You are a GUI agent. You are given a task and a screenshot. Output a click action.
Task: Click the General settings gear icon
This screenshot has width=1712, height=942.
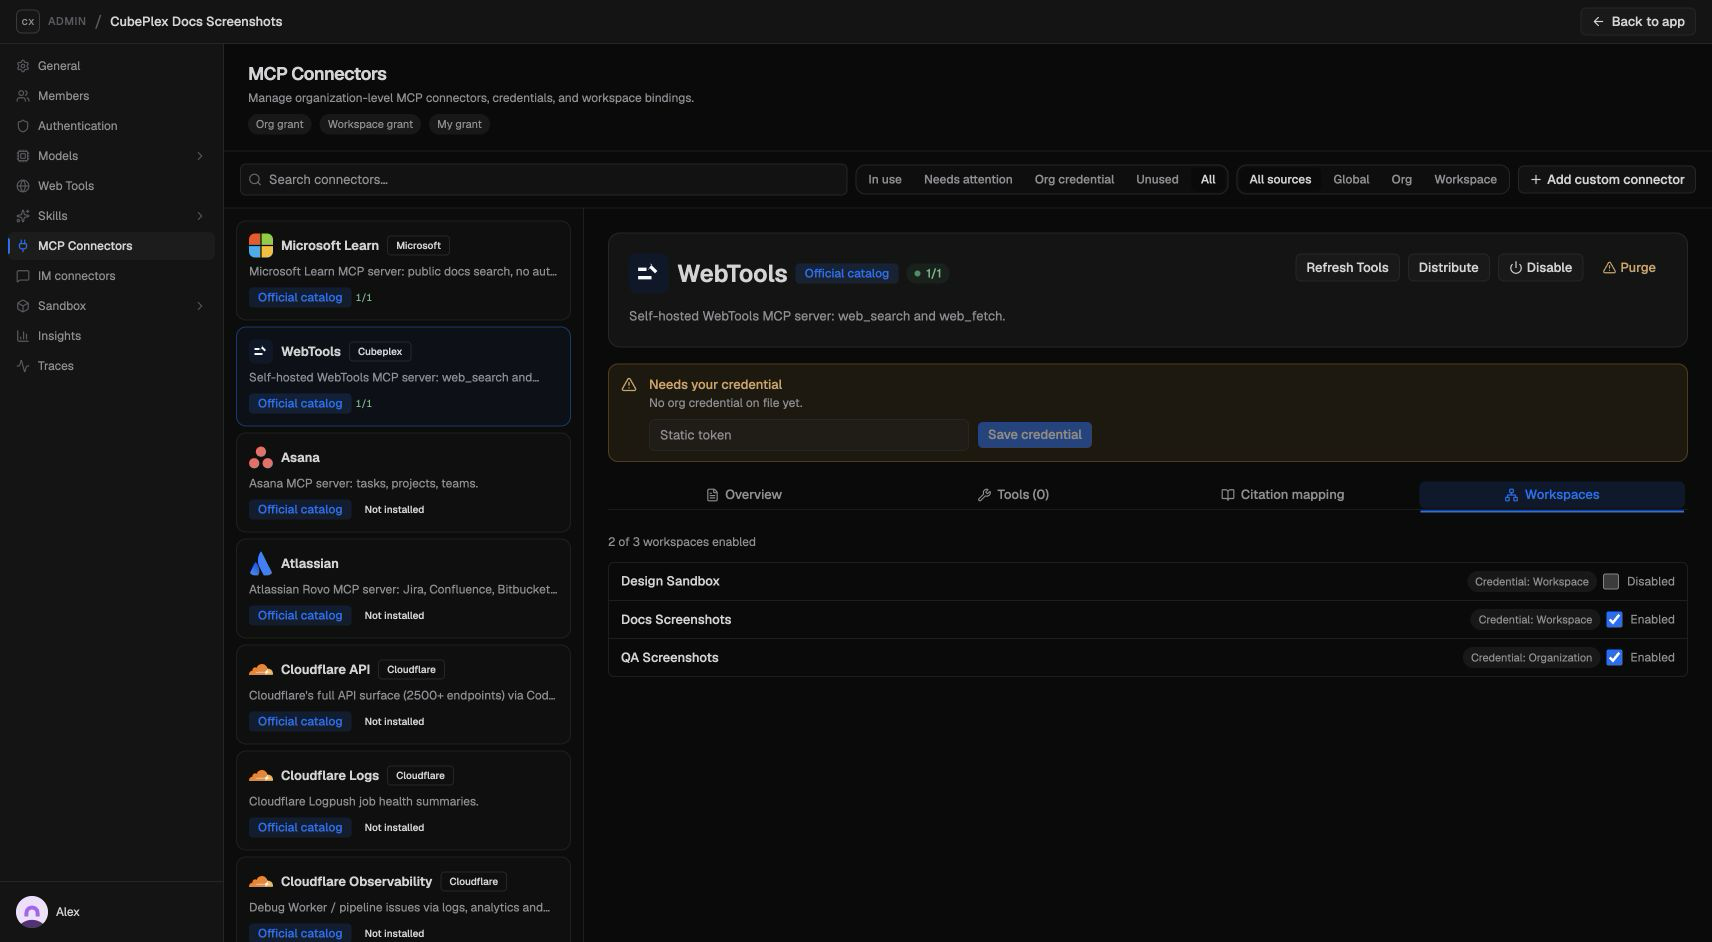(x=23, y=66)
